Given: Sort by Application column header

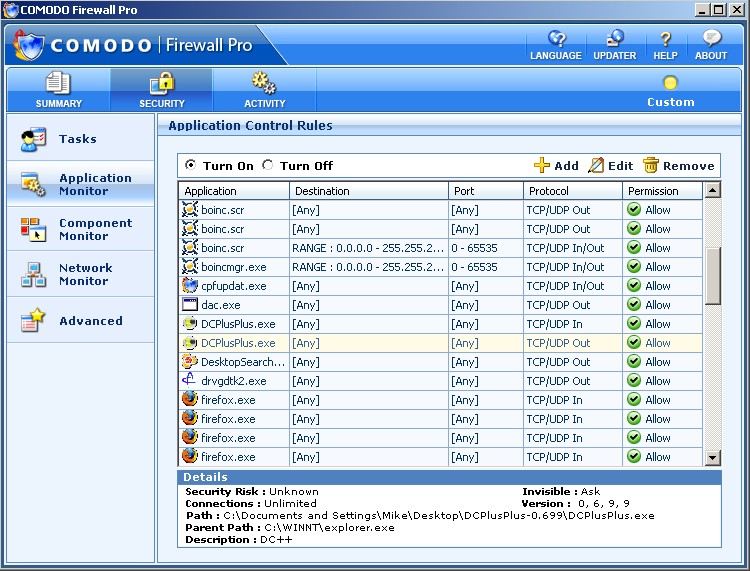Looking at the screenshot, I should (234, 191).
